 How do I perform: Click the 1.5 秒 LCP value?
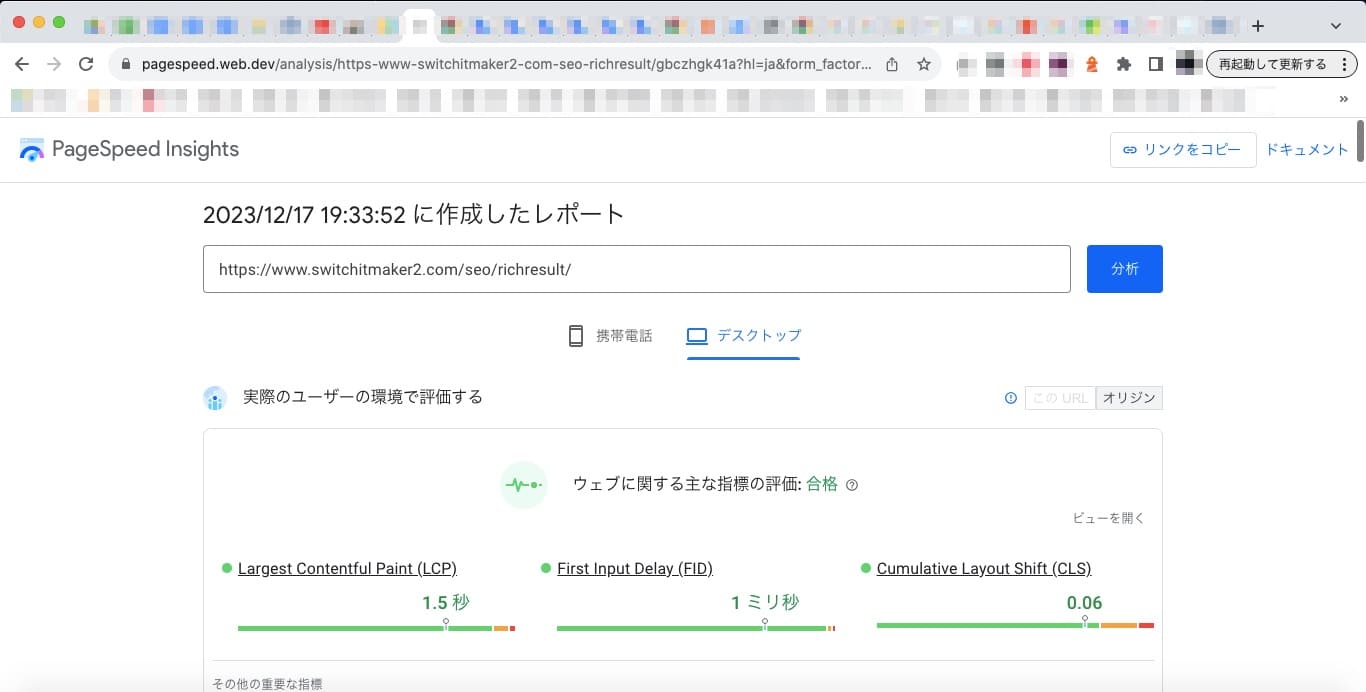[x=445, y=602]
